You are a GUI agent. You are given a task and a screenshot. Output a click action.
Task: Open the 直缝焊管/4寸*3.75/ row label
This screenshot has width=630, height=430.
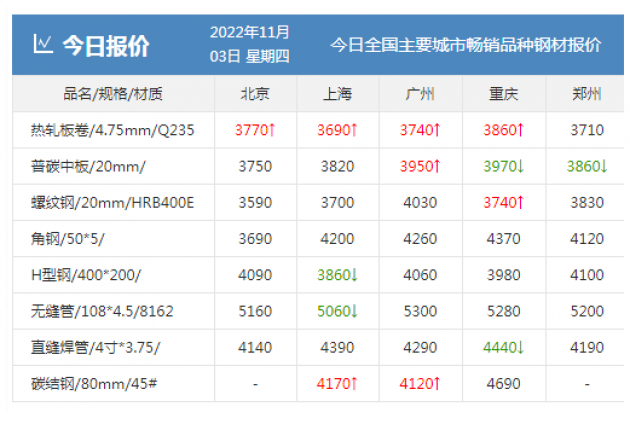[x=96, y=347]
